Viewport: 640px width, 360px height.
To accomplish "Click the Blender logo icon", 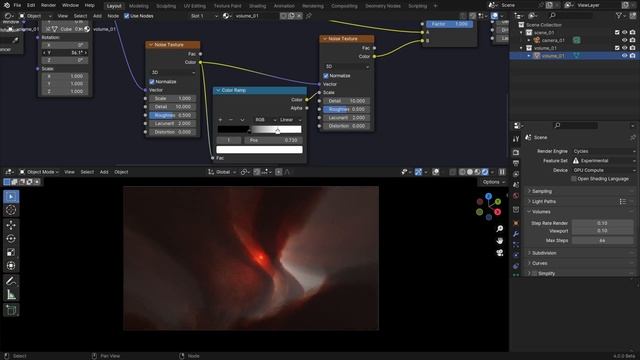I will 7,5.
